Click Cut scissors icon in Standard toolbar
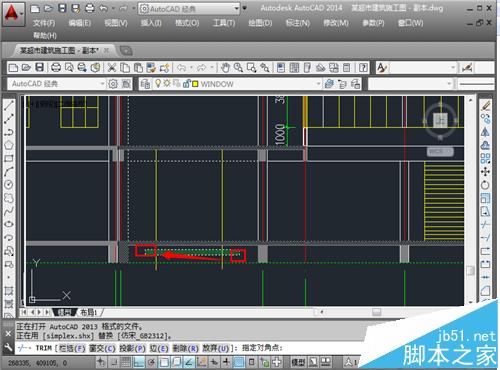The height and width of the screenshot is (370, 500). click(x=112, y=68)
